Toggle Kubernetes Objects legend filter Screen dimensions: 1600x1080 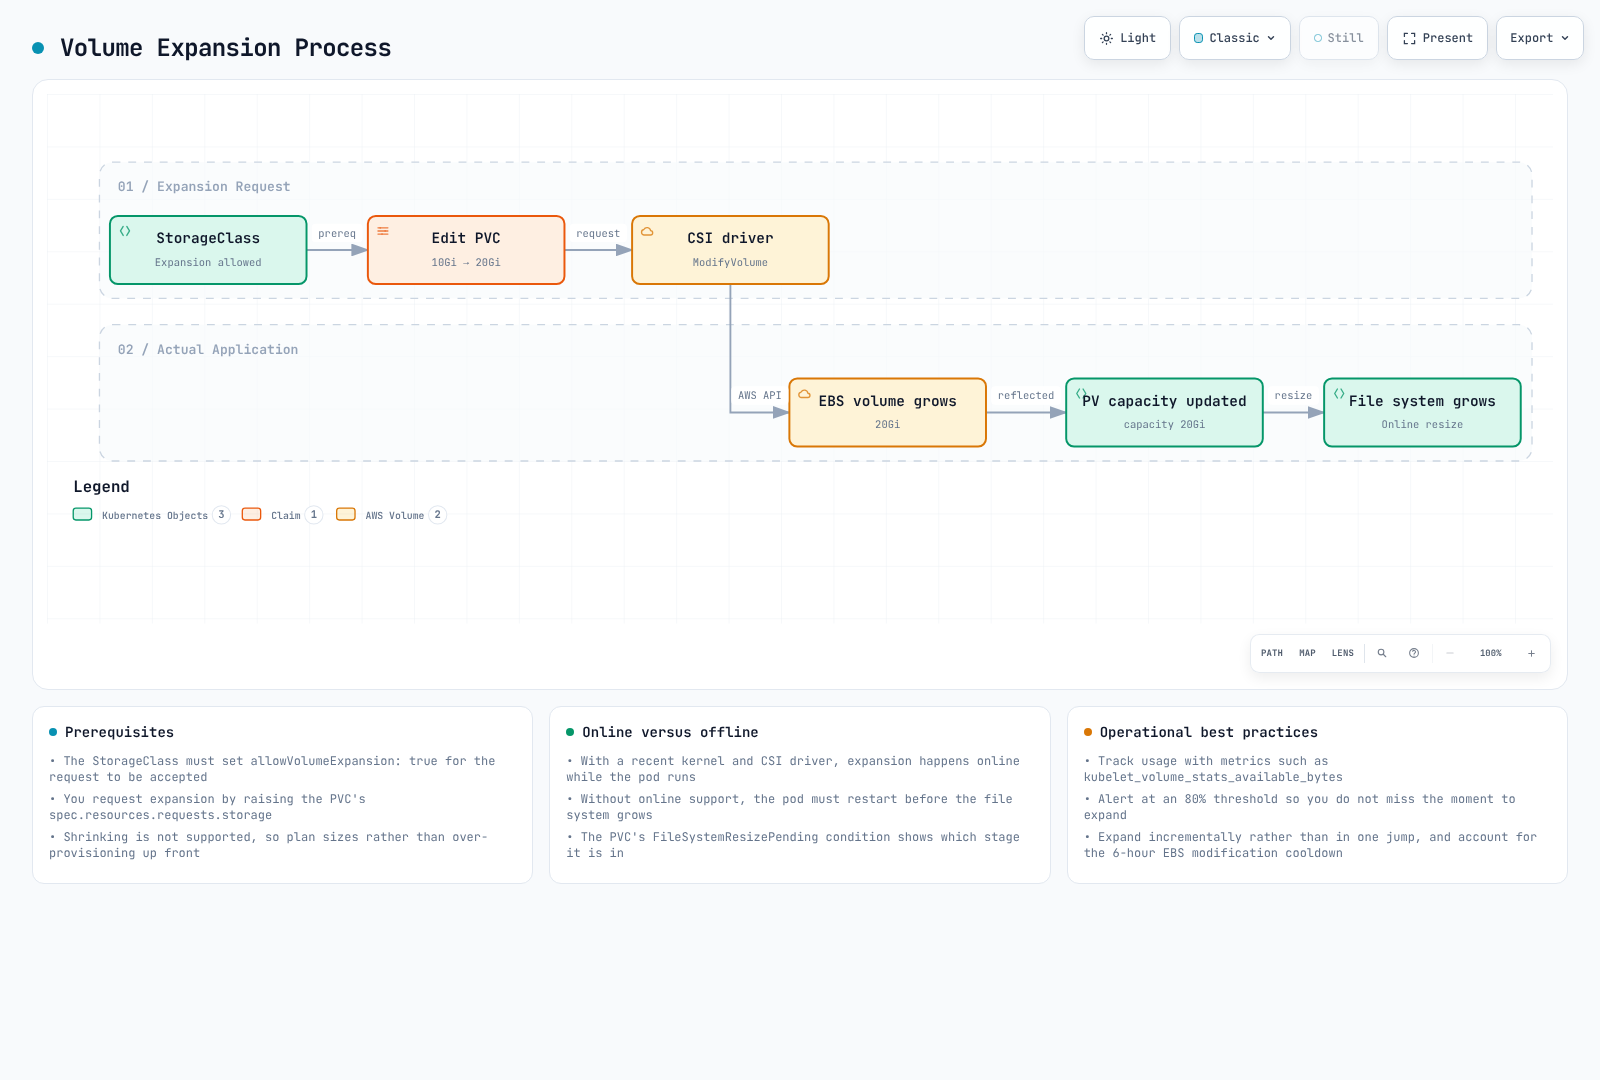(x=150, y=515)
